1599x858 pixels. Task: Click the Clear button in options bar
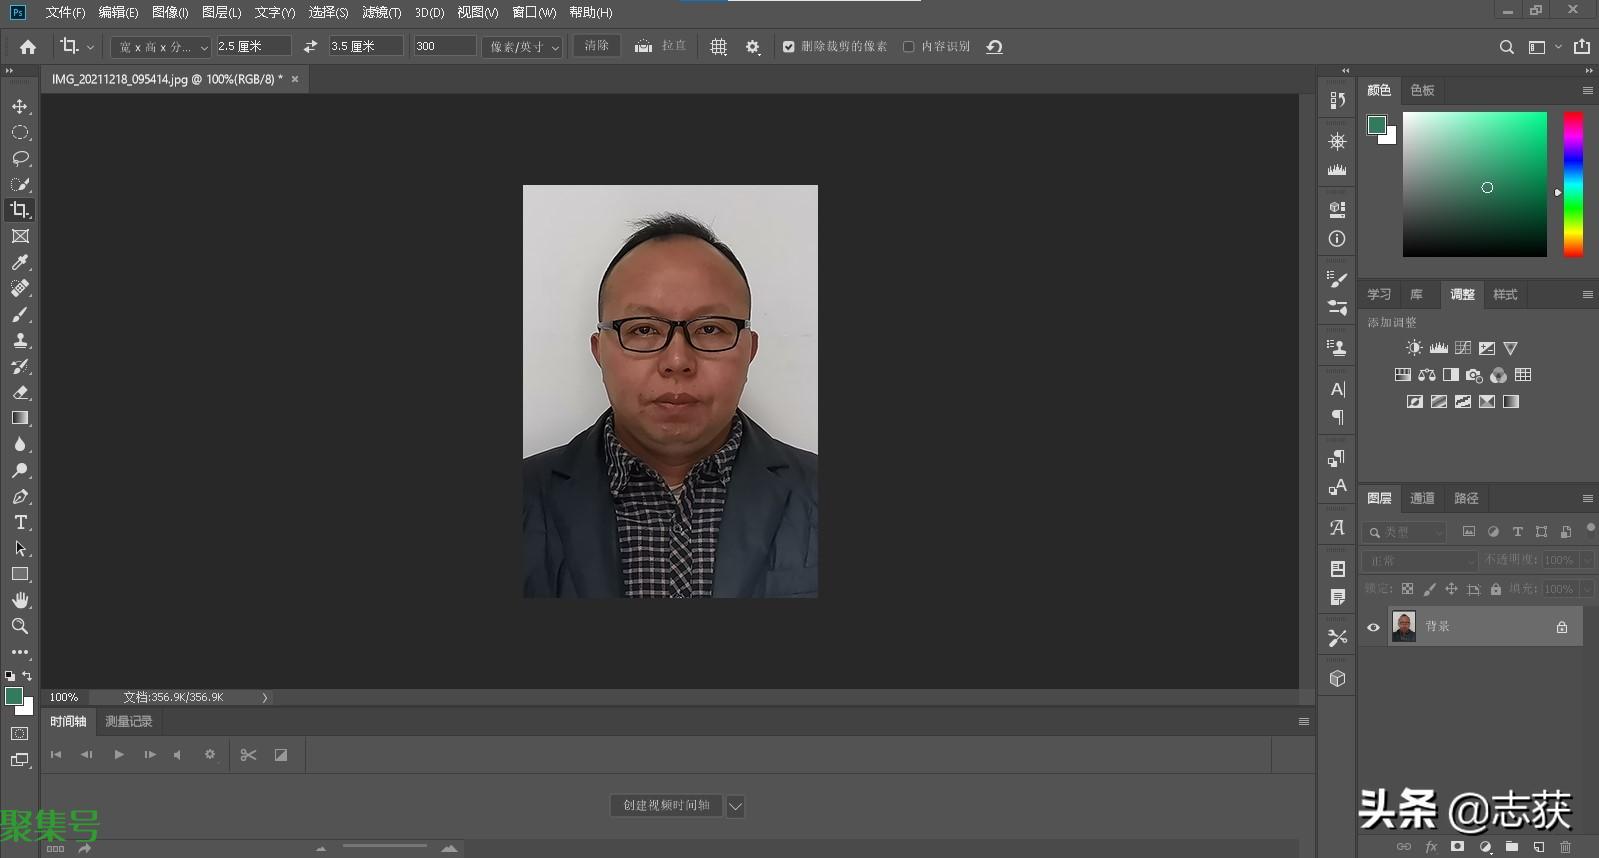coord(596,46)
